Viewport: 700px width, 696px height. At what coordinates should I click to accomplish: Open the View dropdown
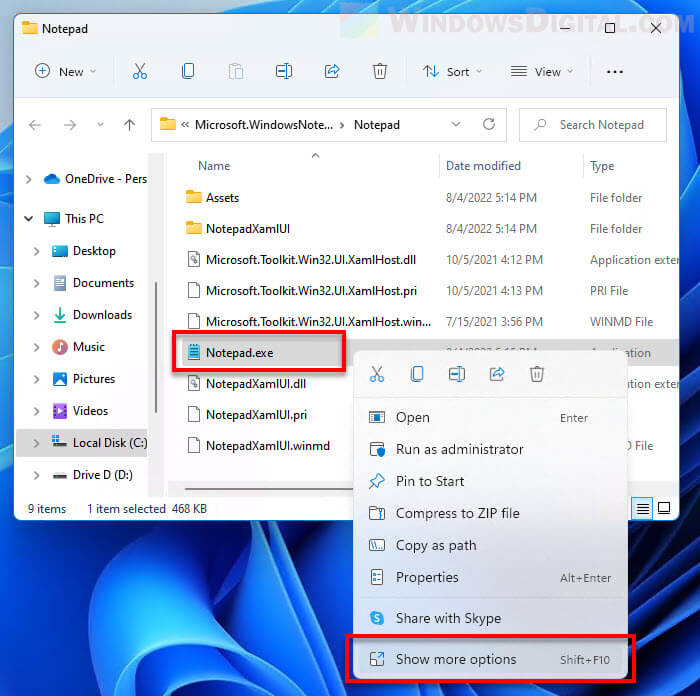pos(542,71)
